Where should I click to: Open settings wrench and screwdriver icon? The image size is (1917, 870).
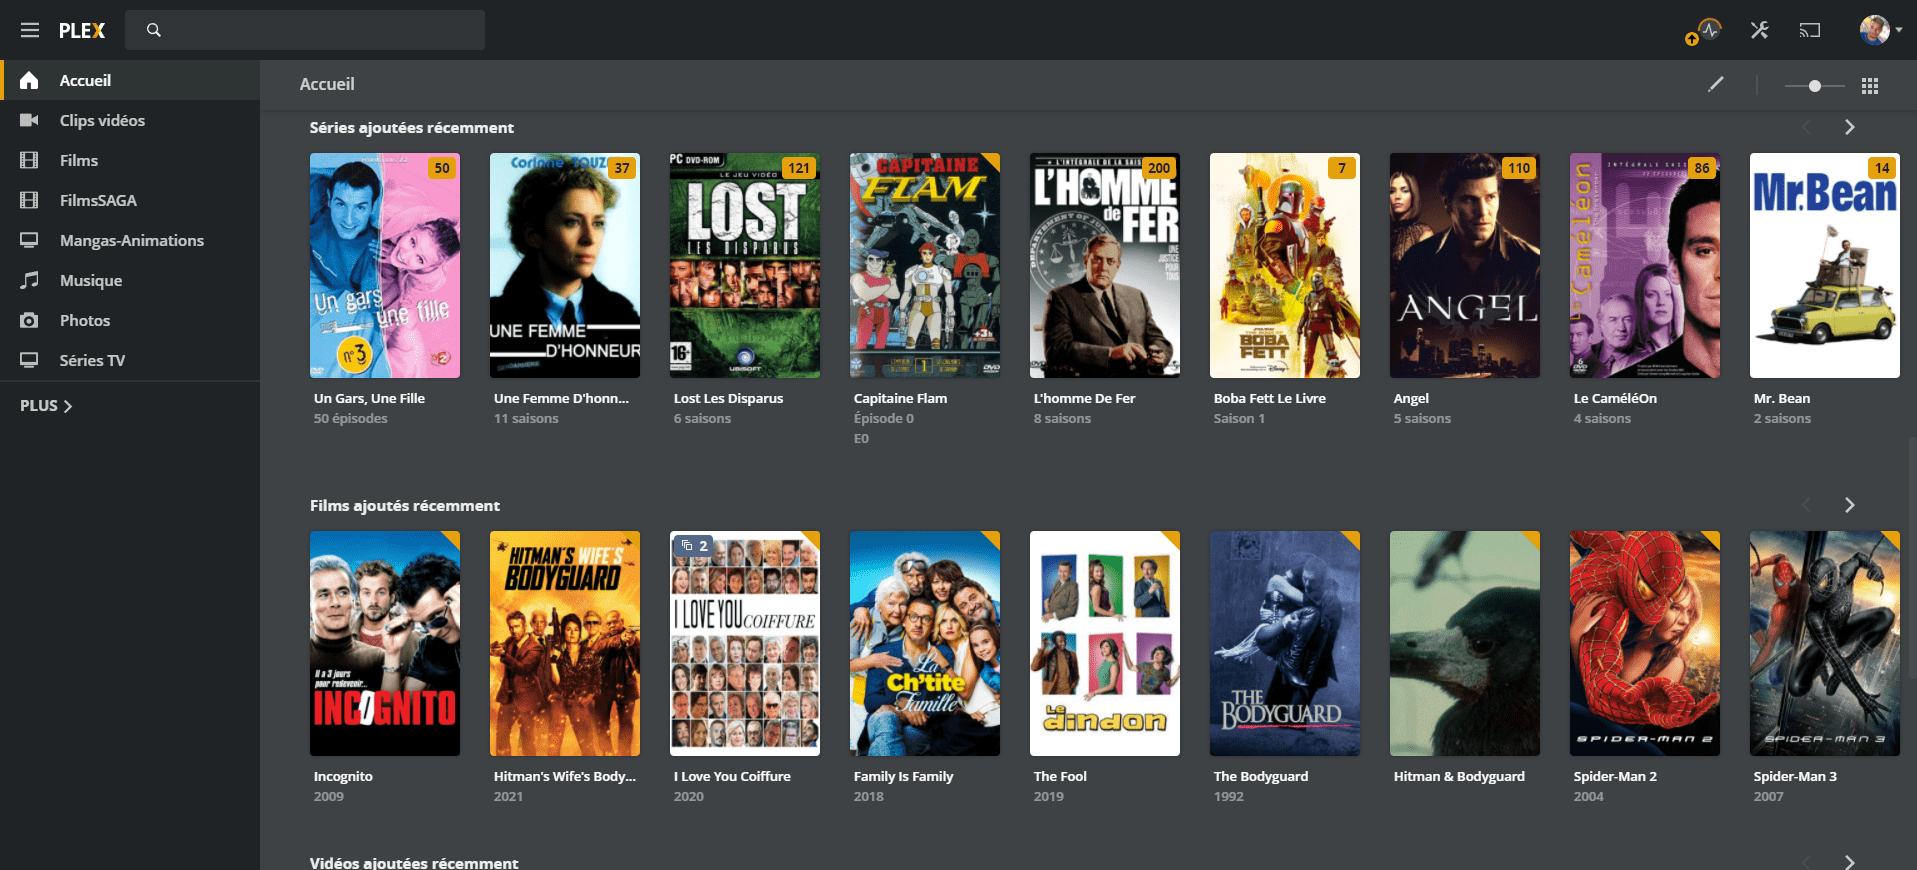(x=1759, y=30)
